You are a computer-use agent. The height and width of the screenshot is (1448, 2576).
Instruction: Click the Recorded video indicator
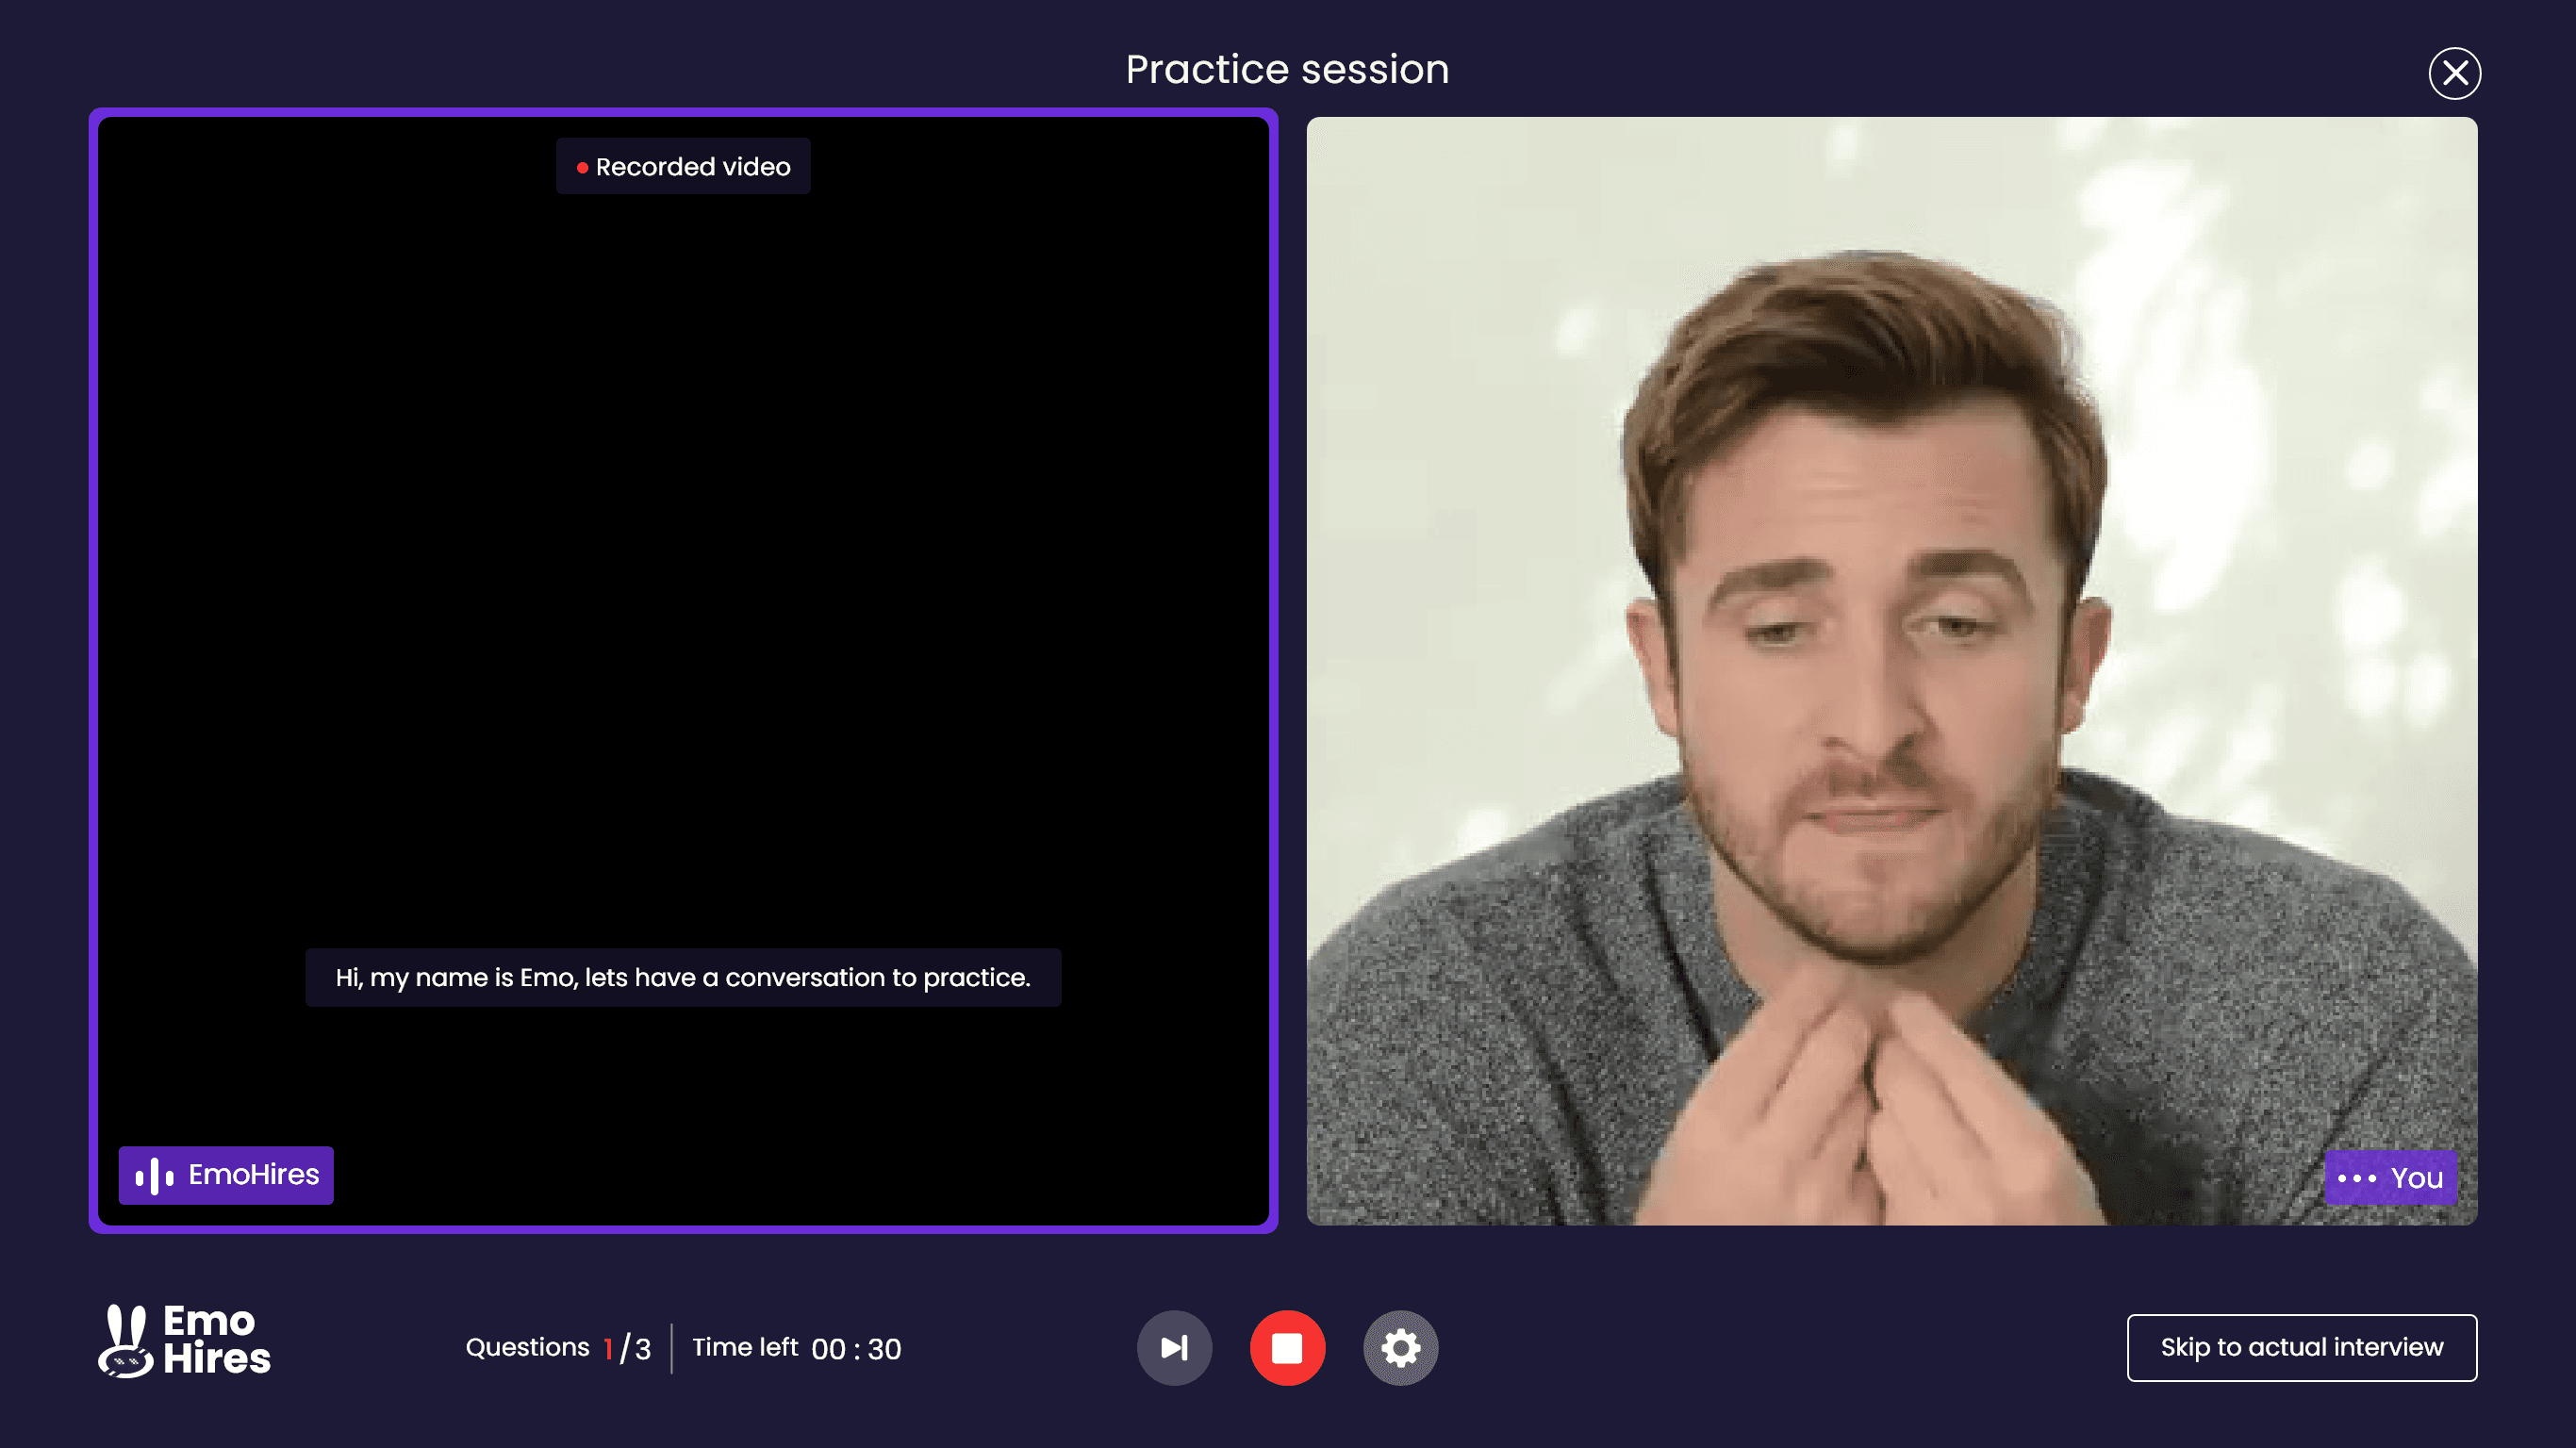683,167
